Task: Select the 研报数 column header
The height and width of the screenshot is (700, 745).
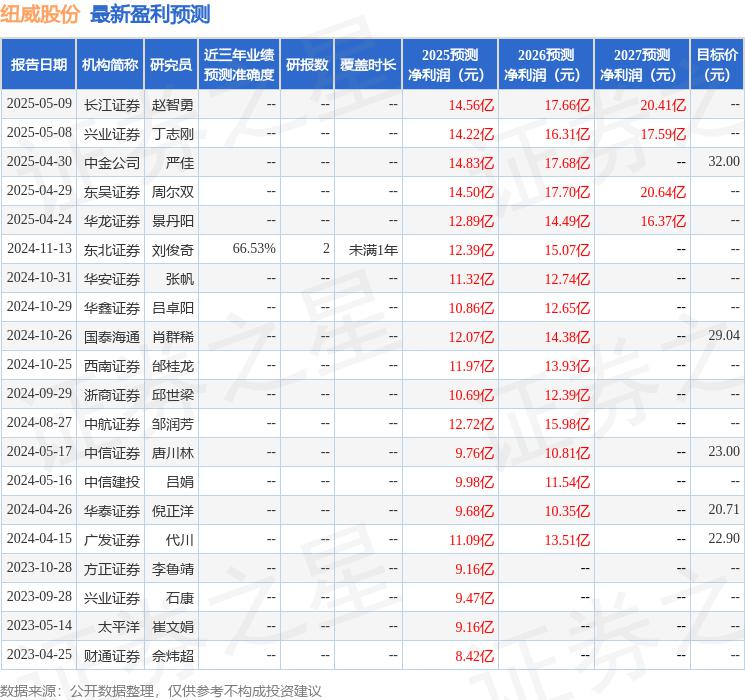Action: point(307,64)
